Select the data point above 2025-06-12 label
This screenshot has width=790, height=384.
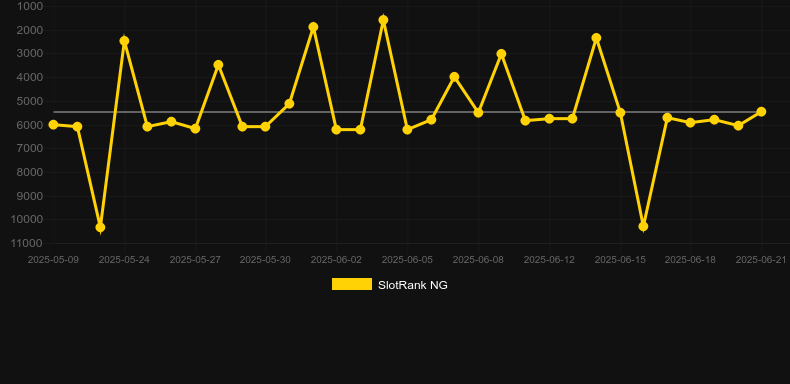549,118
